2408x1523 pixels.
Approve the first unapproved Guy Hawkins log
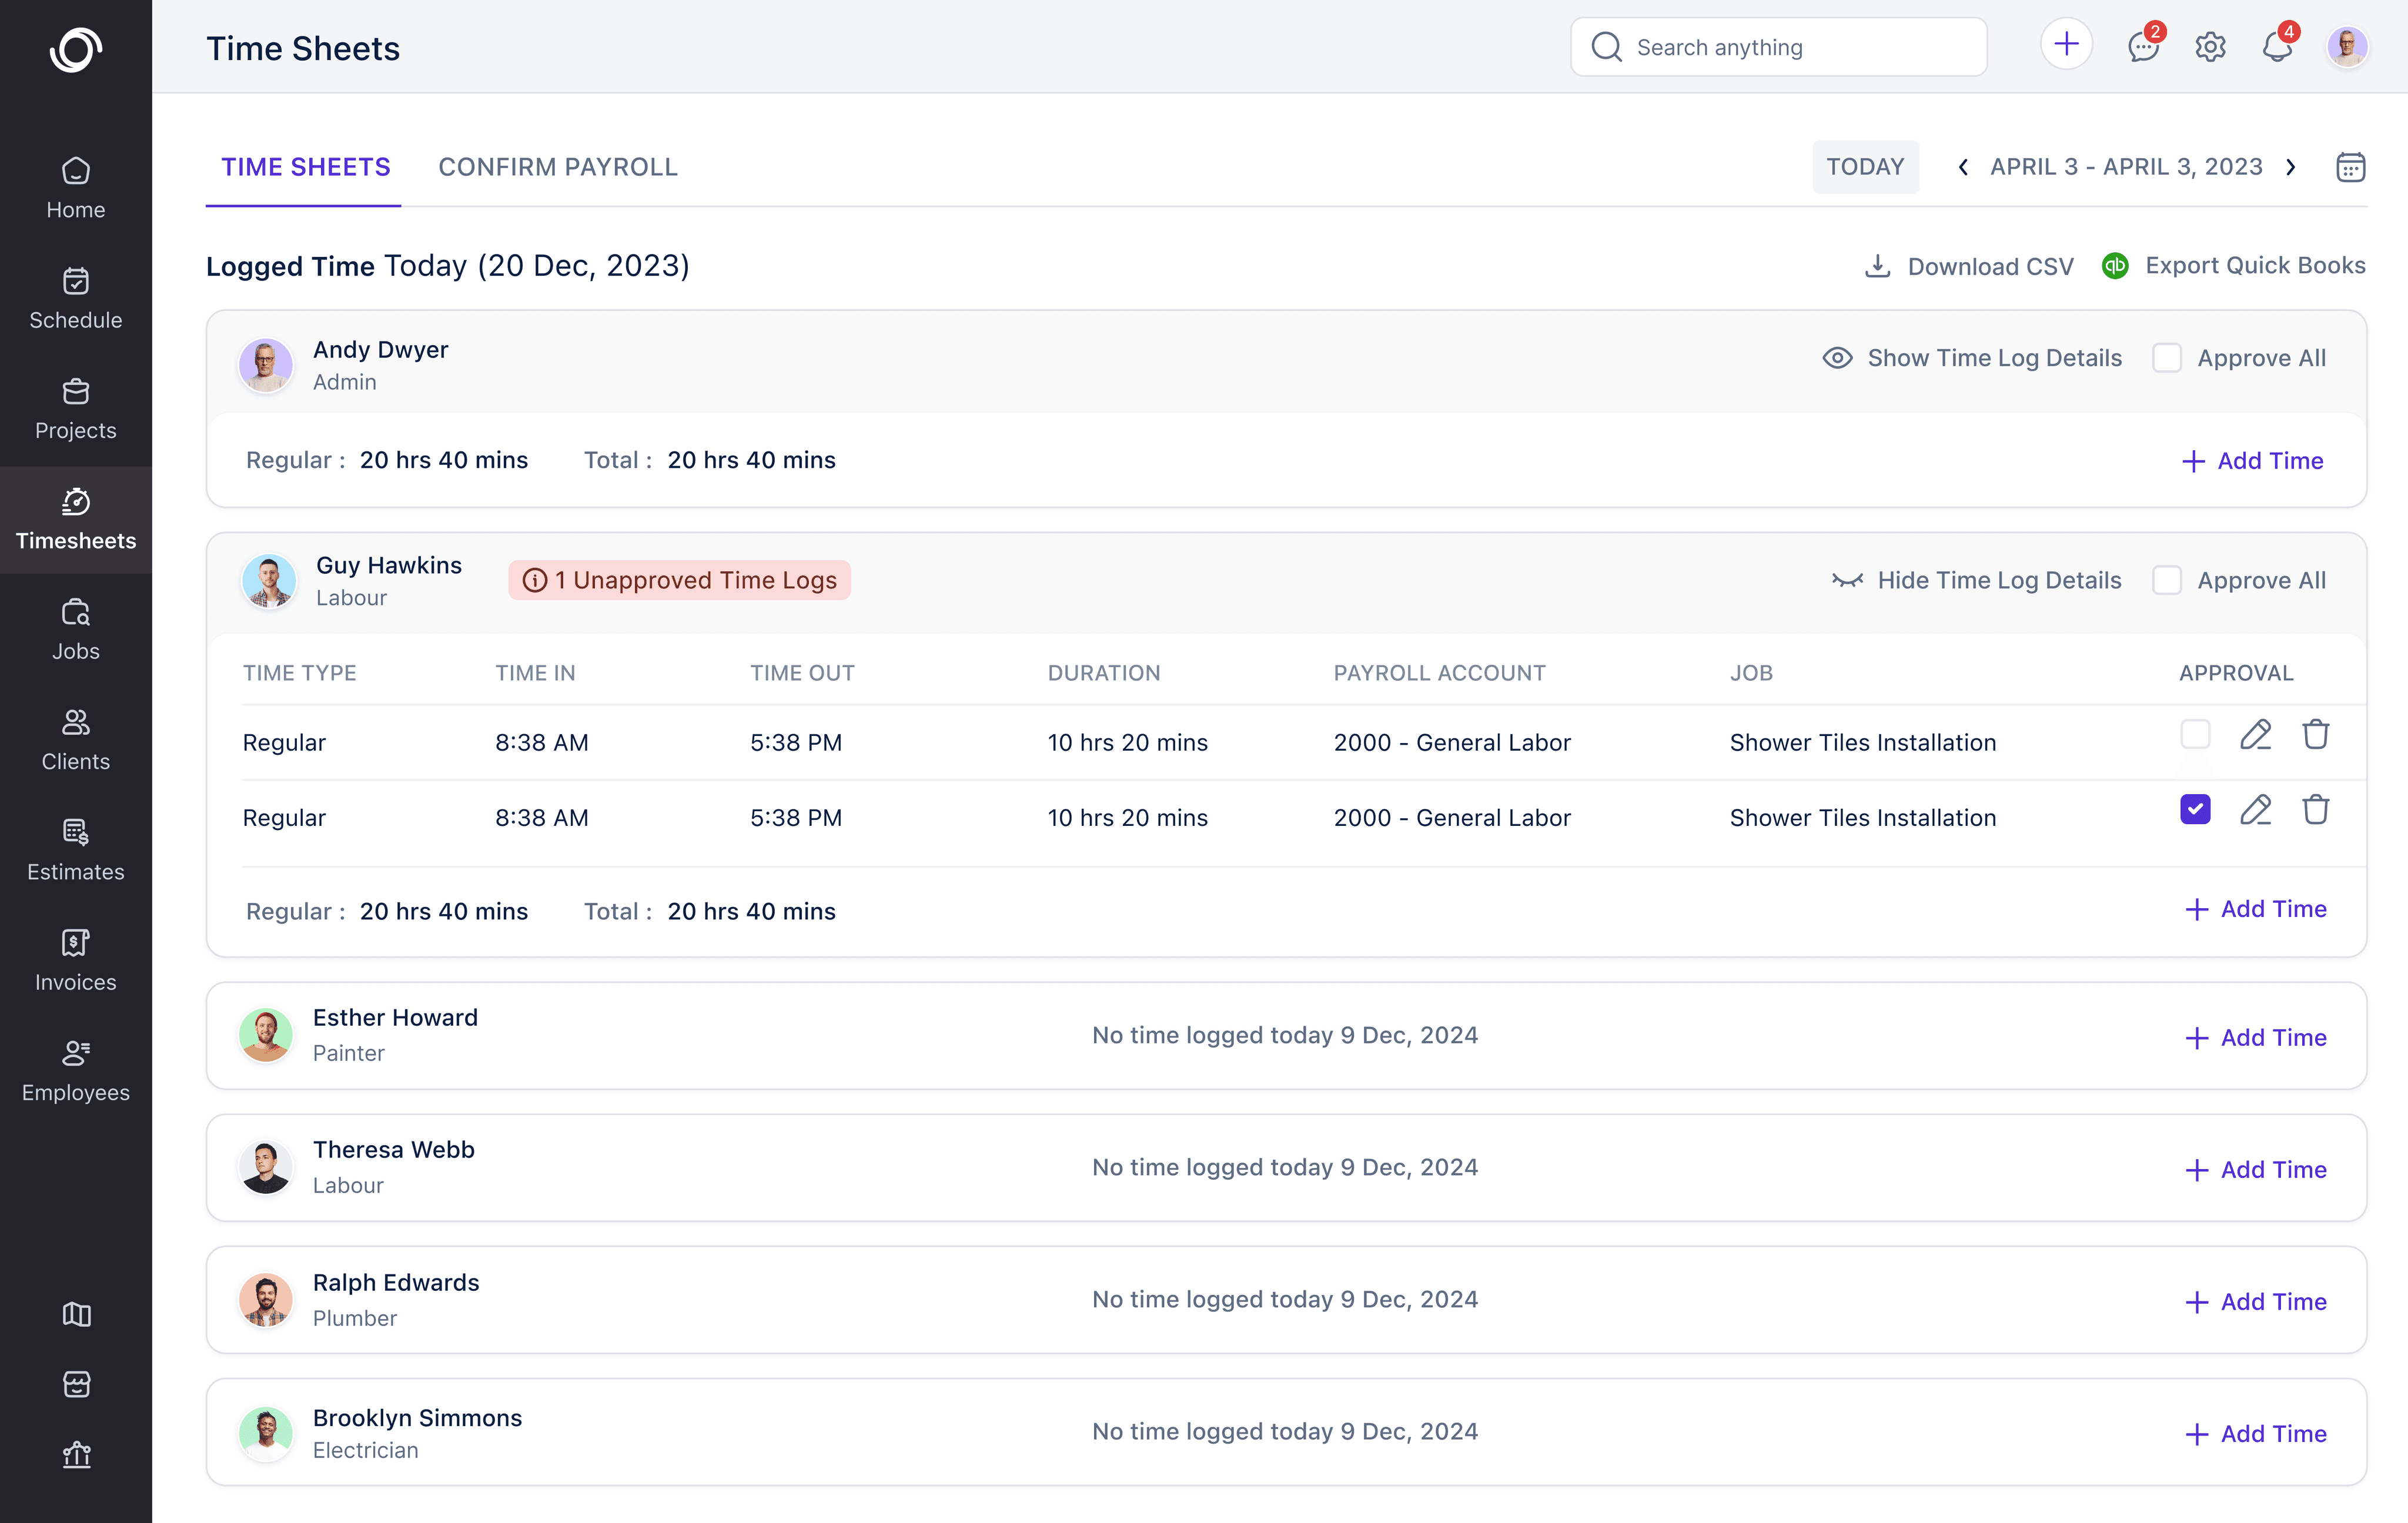point(2195,735)
